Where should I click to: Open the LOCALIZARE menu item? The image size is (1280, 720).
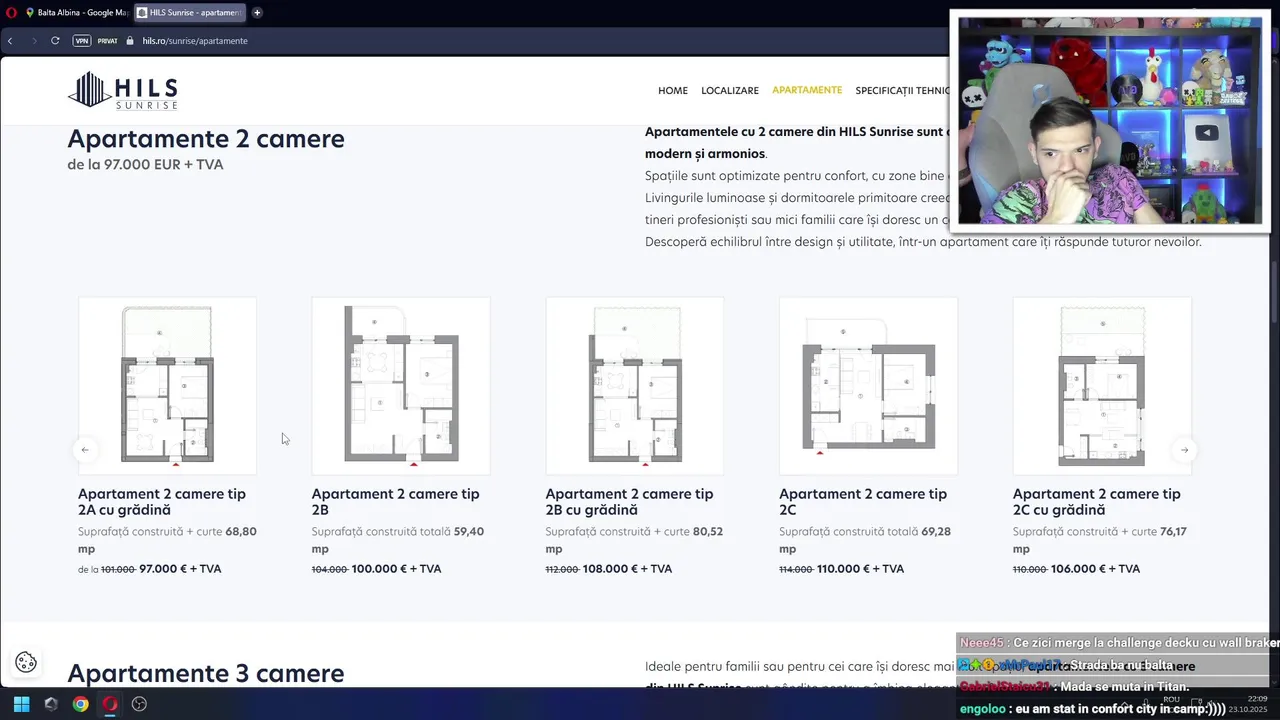[x=730, y=91]
